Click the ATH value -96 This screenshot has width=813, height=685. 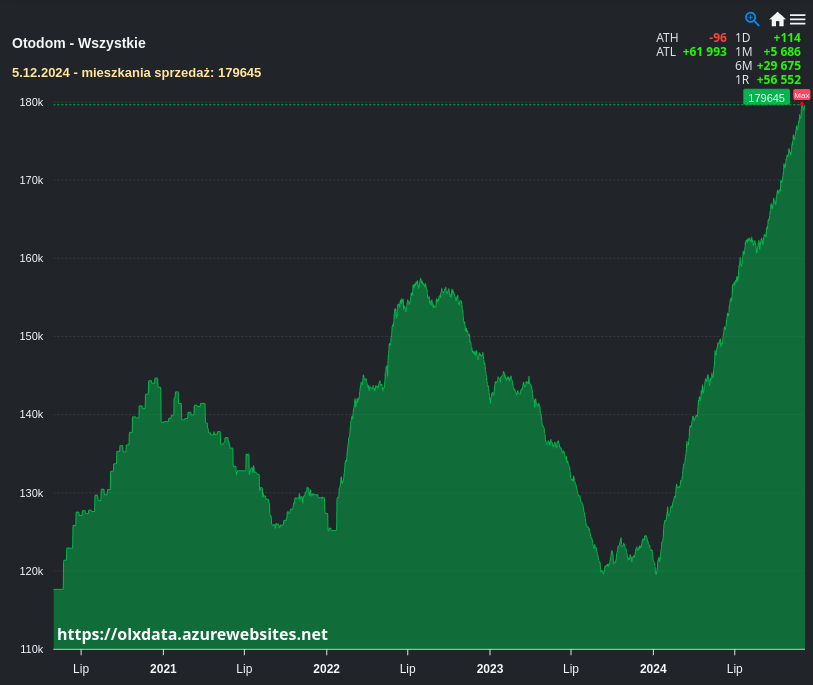(x=717, y=38)
